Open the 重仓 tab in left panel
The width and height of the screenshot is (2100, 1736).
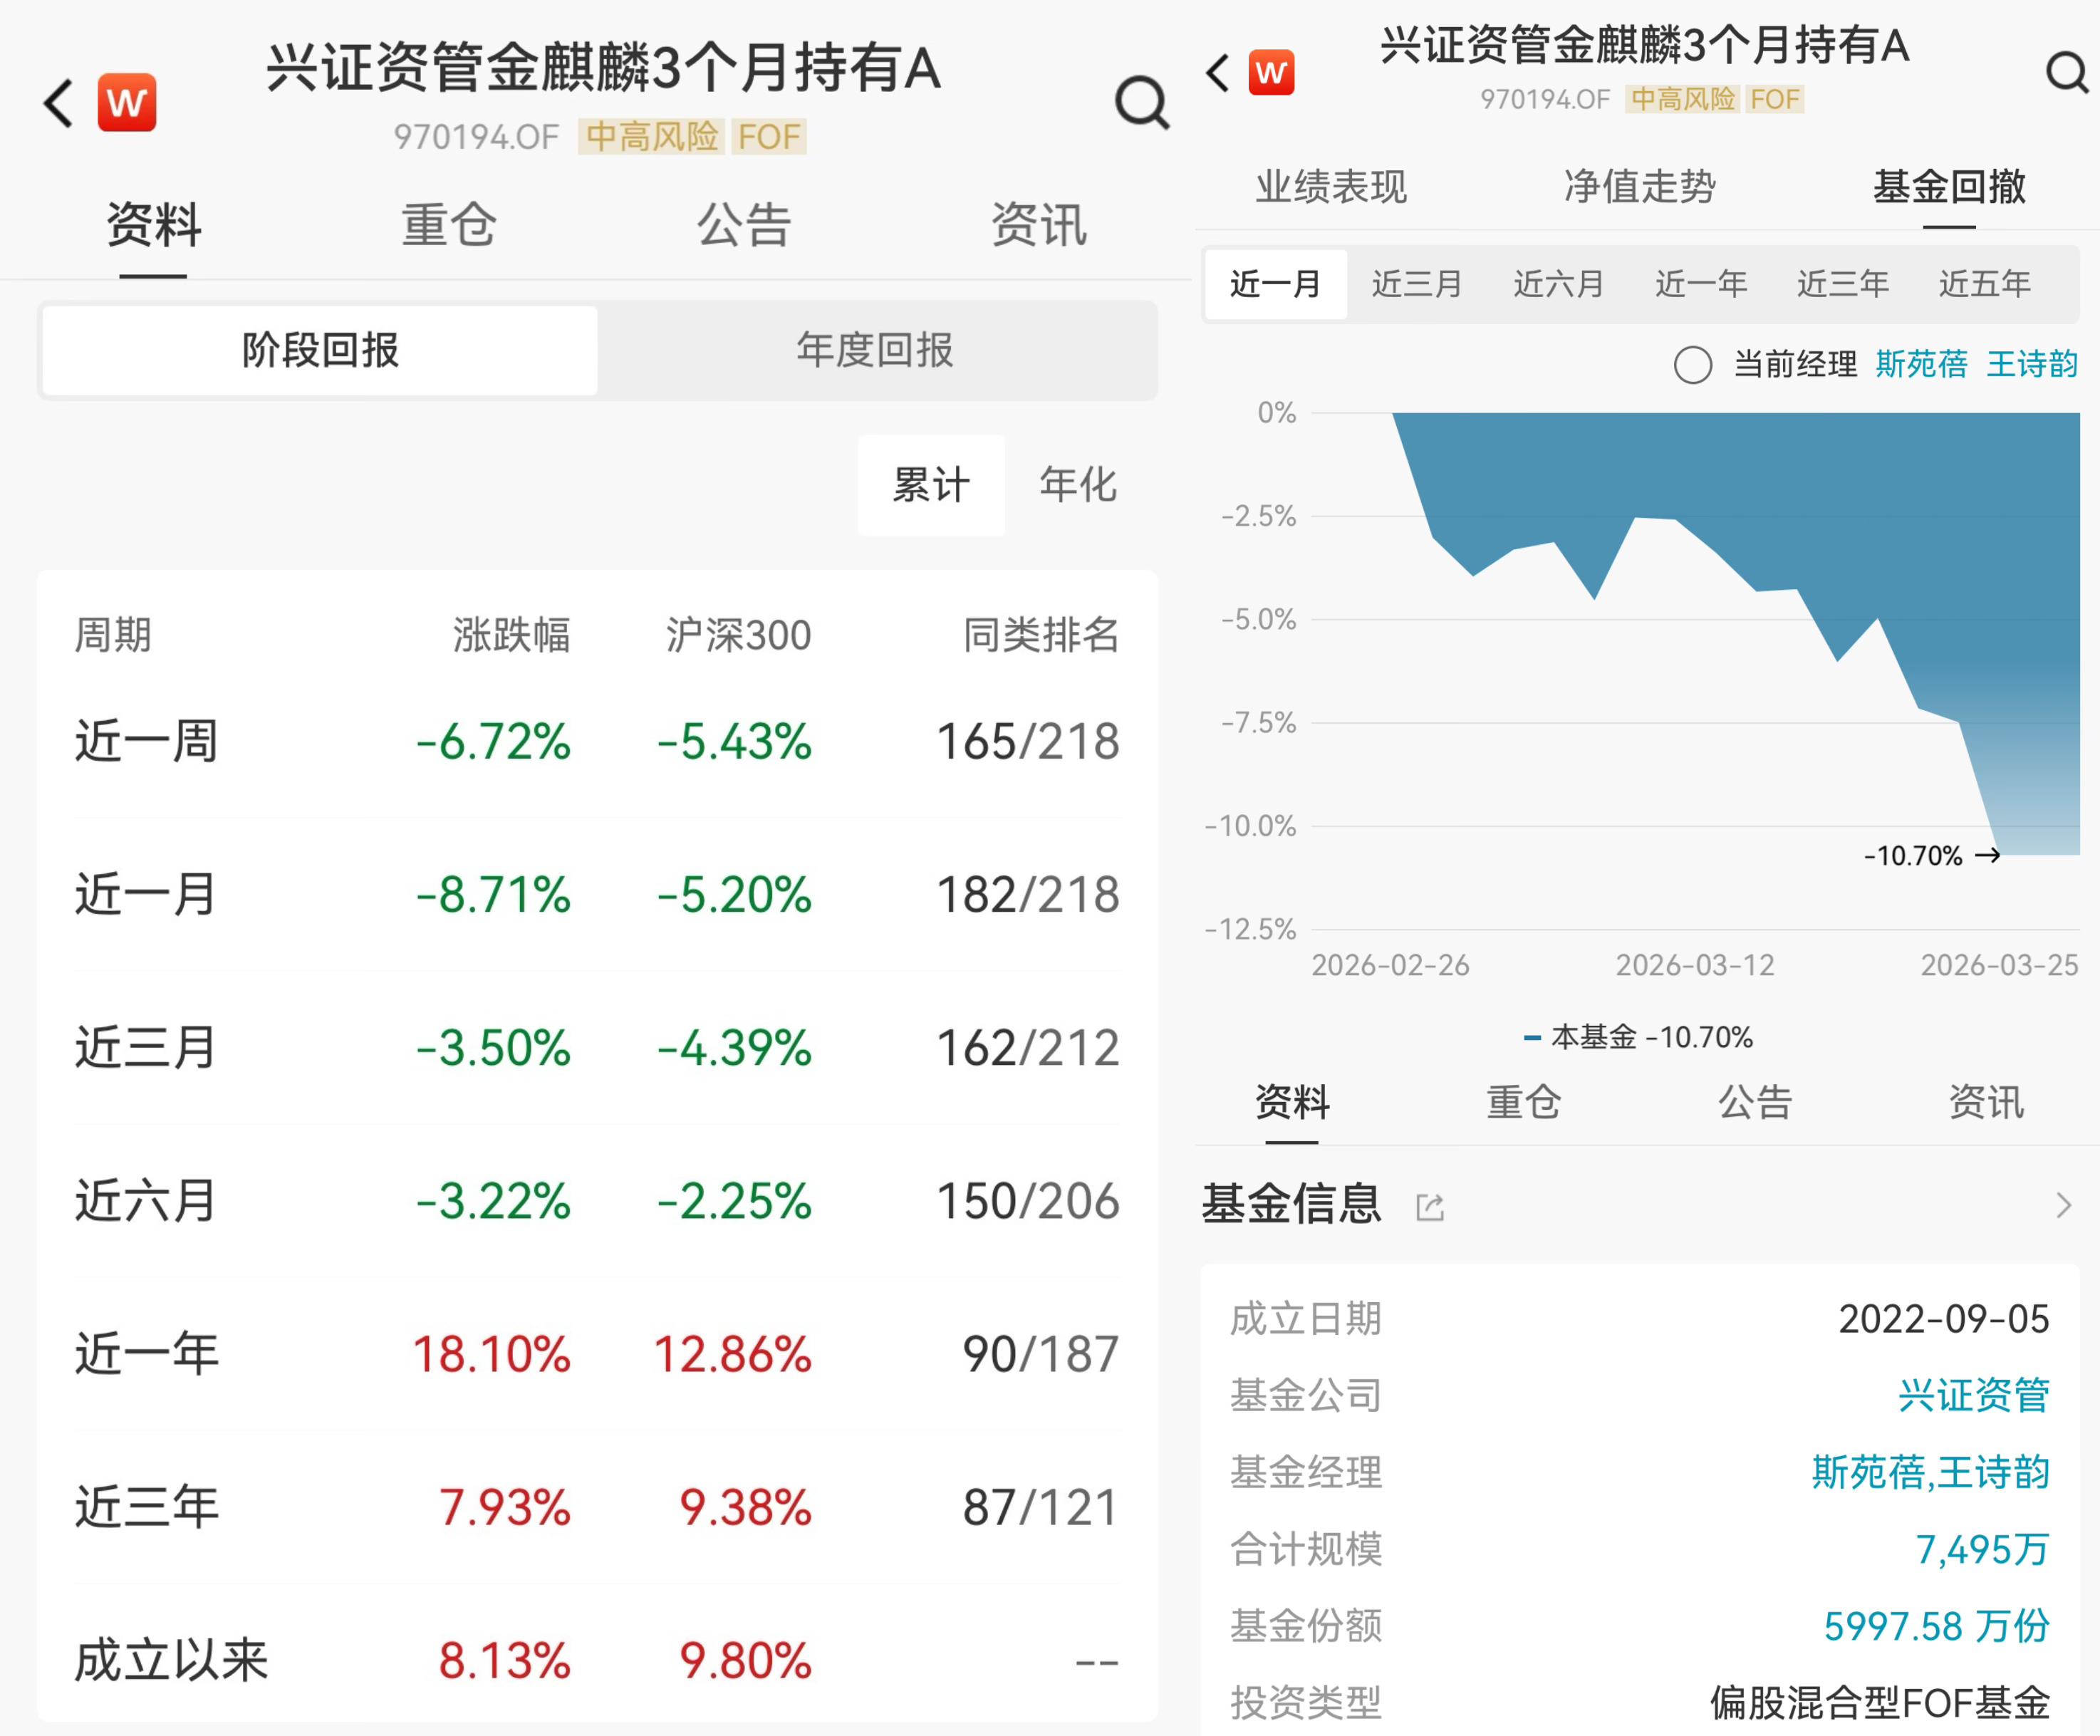(x=448, y=224)
